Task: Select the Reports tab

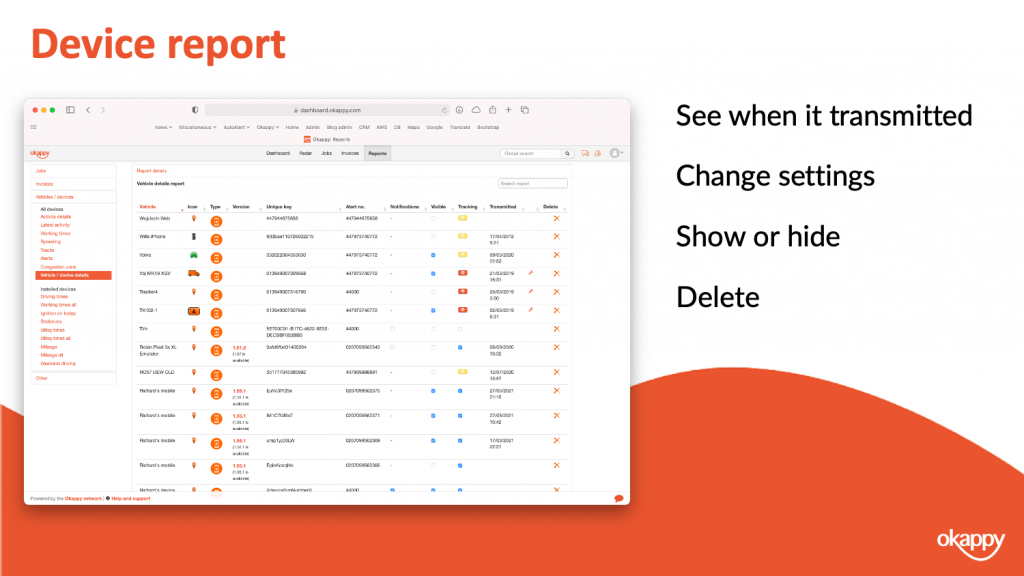Action: point(377,153)
